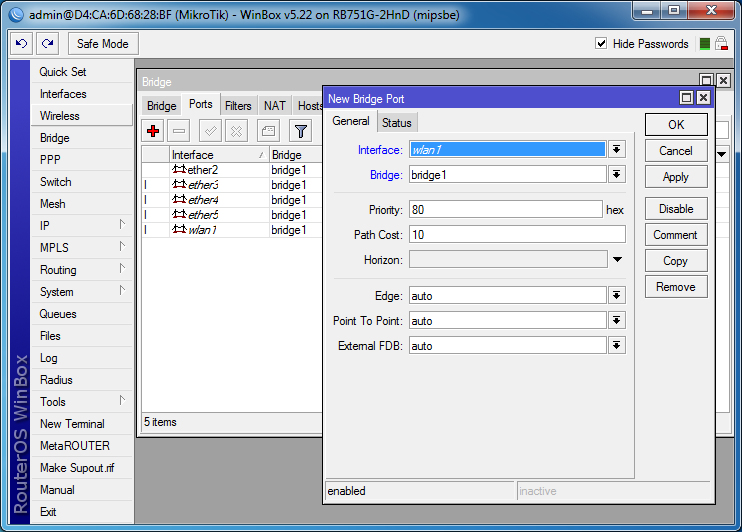Toggle the Safe Mode button
The height and width of the screenshot is (532, 742).
pos(103,44)
